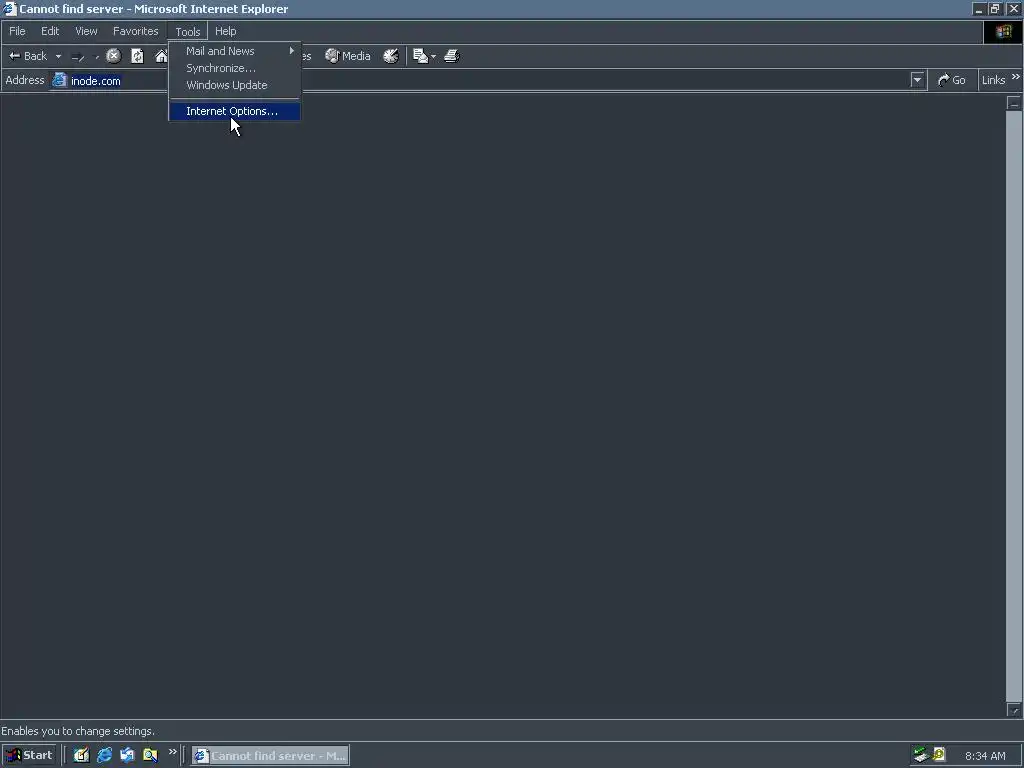Open the History toolbar icon
This screenshot has height=768, width=1024.
391,56
